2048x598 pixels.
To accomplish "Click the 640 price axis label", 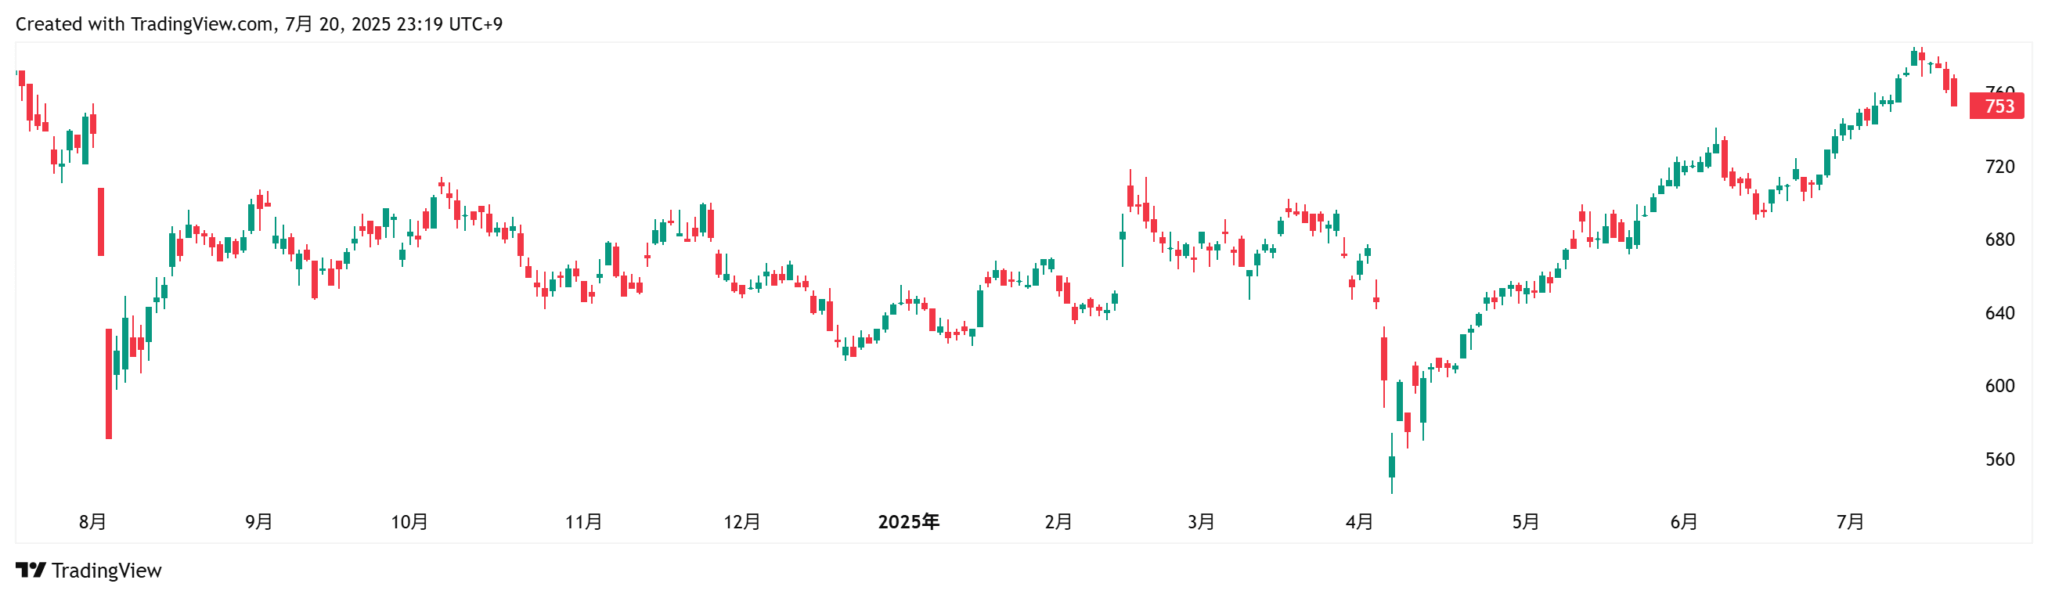I will coord(1999,313).
